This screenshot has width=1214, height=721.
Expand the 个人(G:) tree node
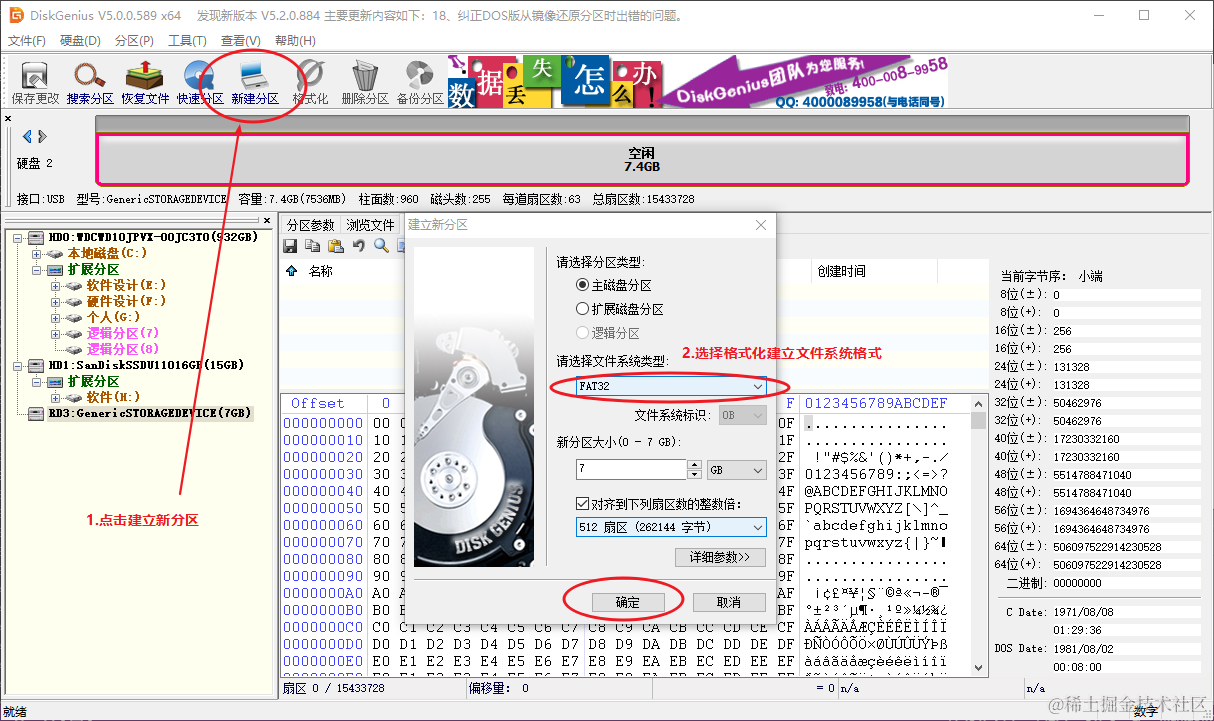56,318
